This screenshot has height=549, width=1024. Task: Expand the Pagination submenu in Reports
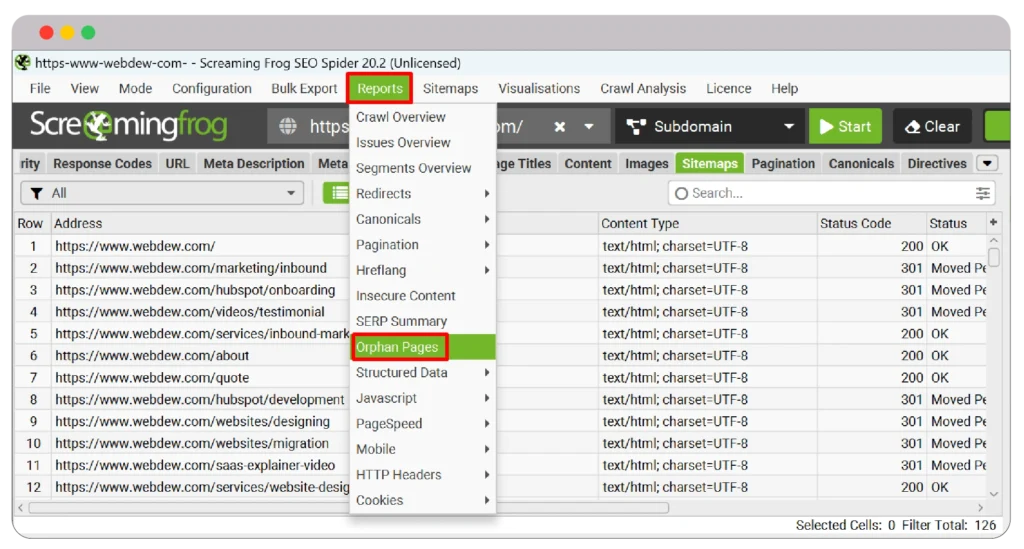tap(423, 244)
